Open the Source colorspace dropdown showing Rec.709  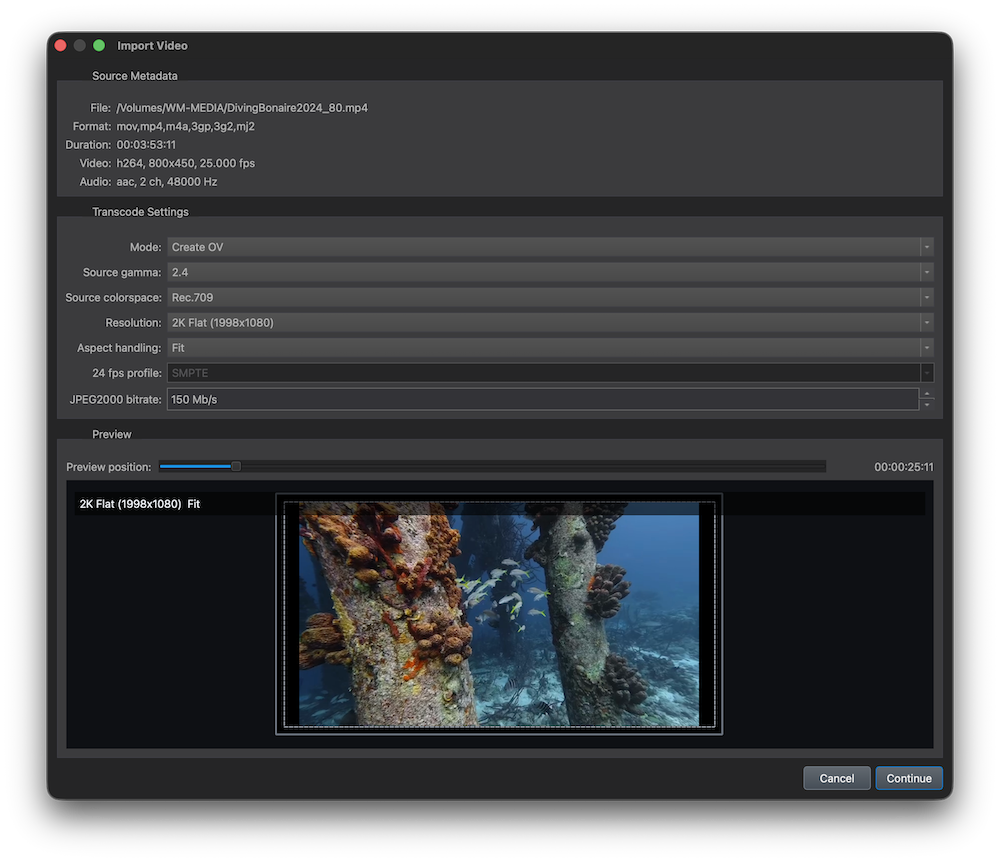[x=550, y=297]
